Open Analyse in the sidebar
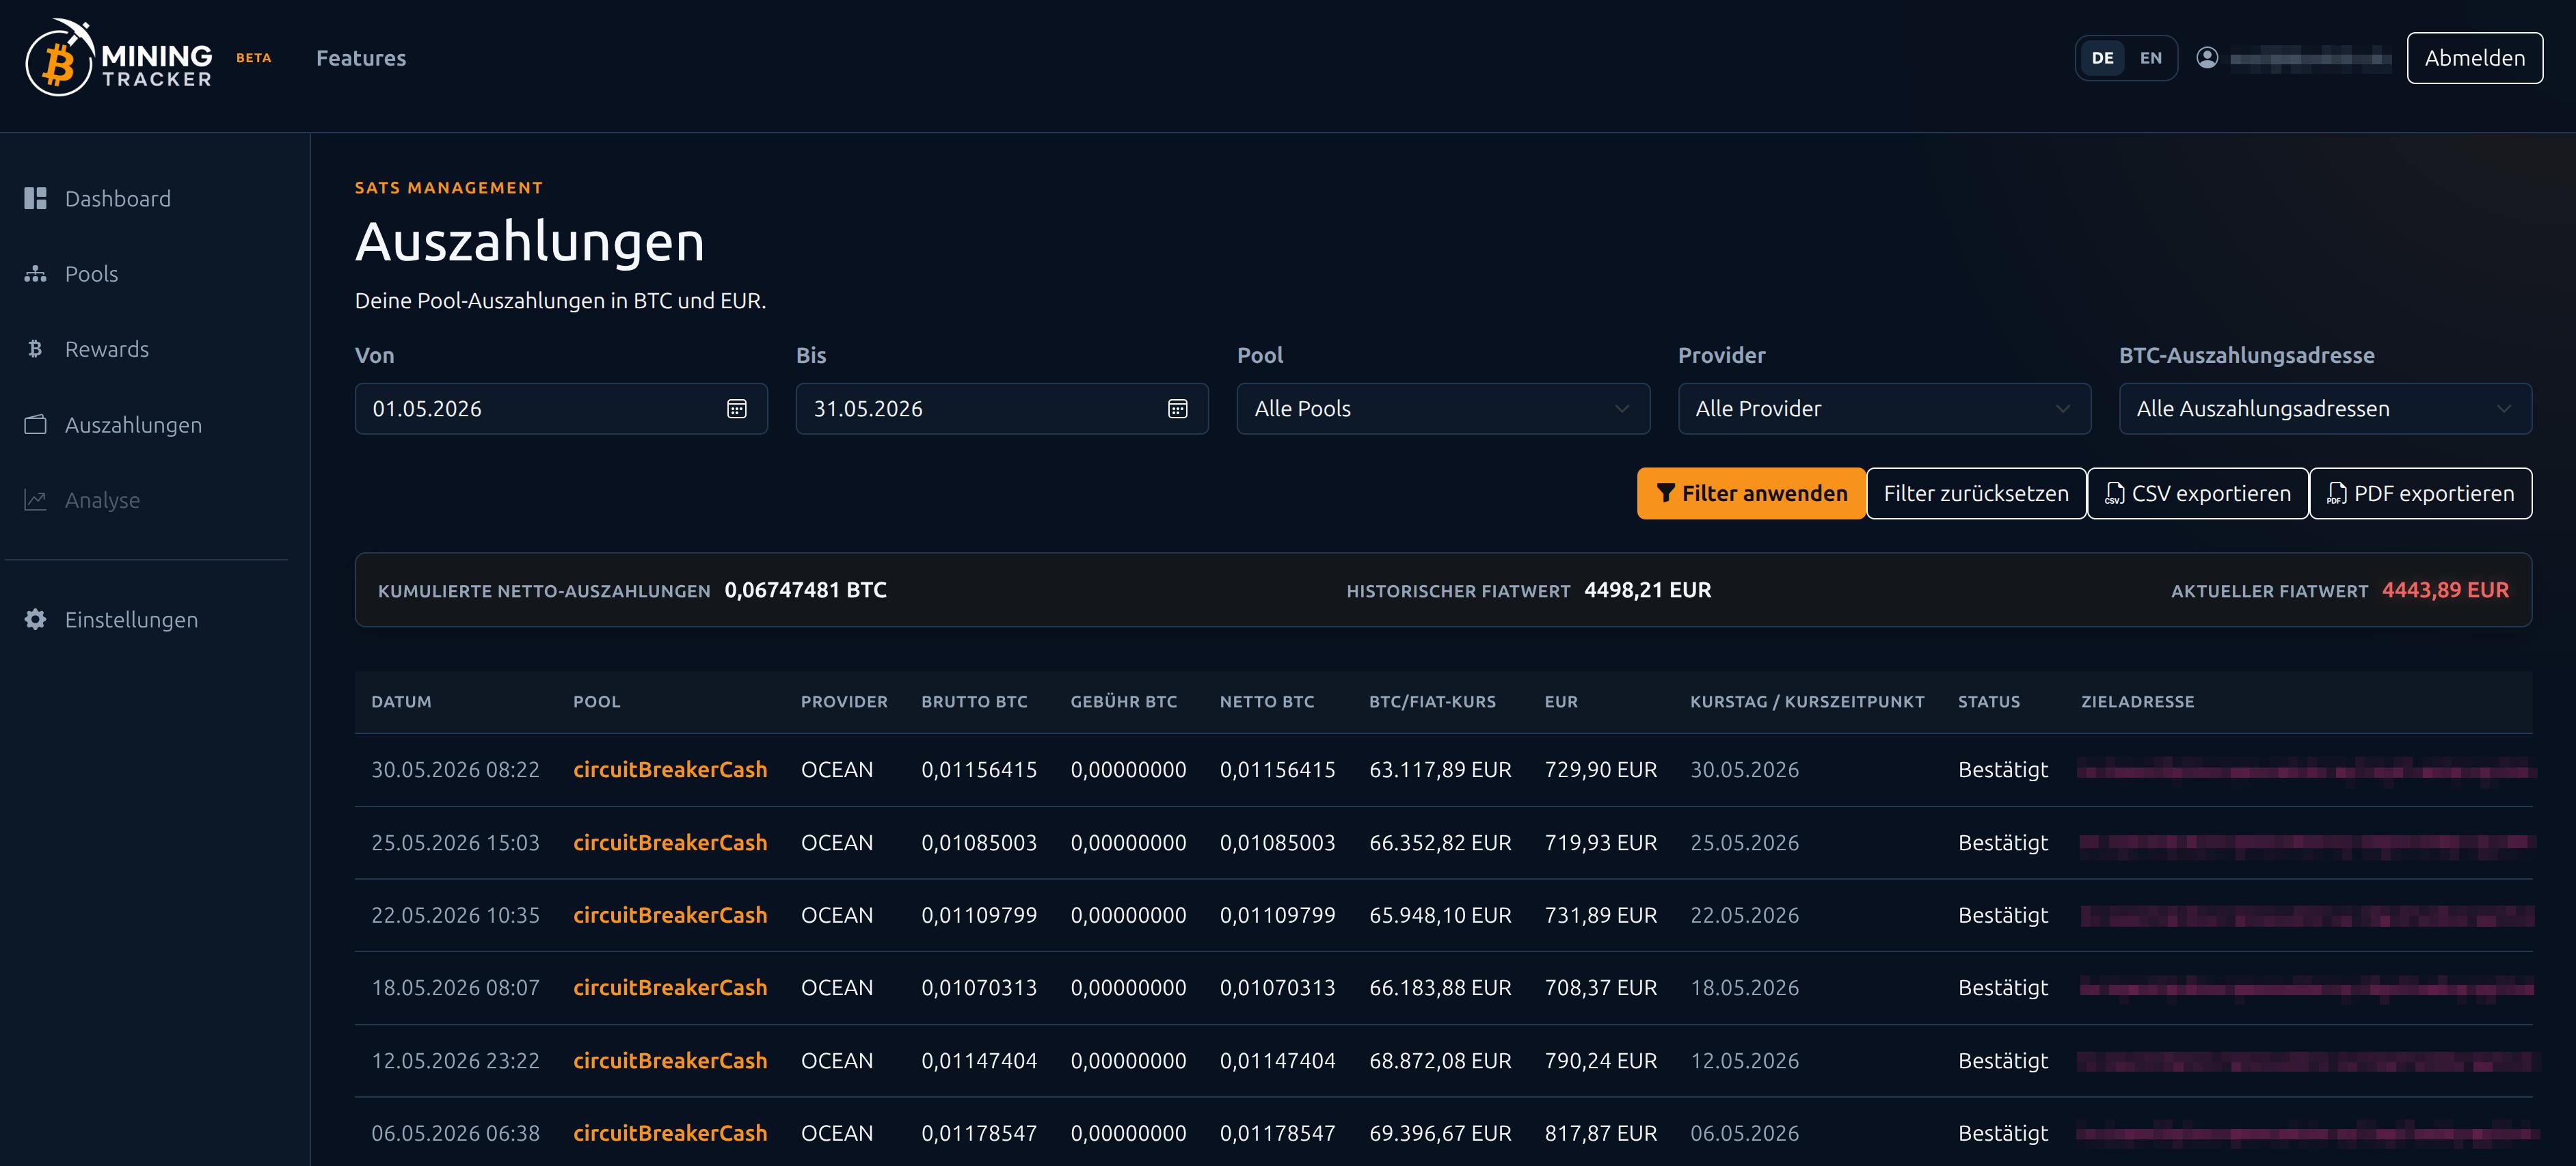 pyautogui.click(x=102, y=499)
